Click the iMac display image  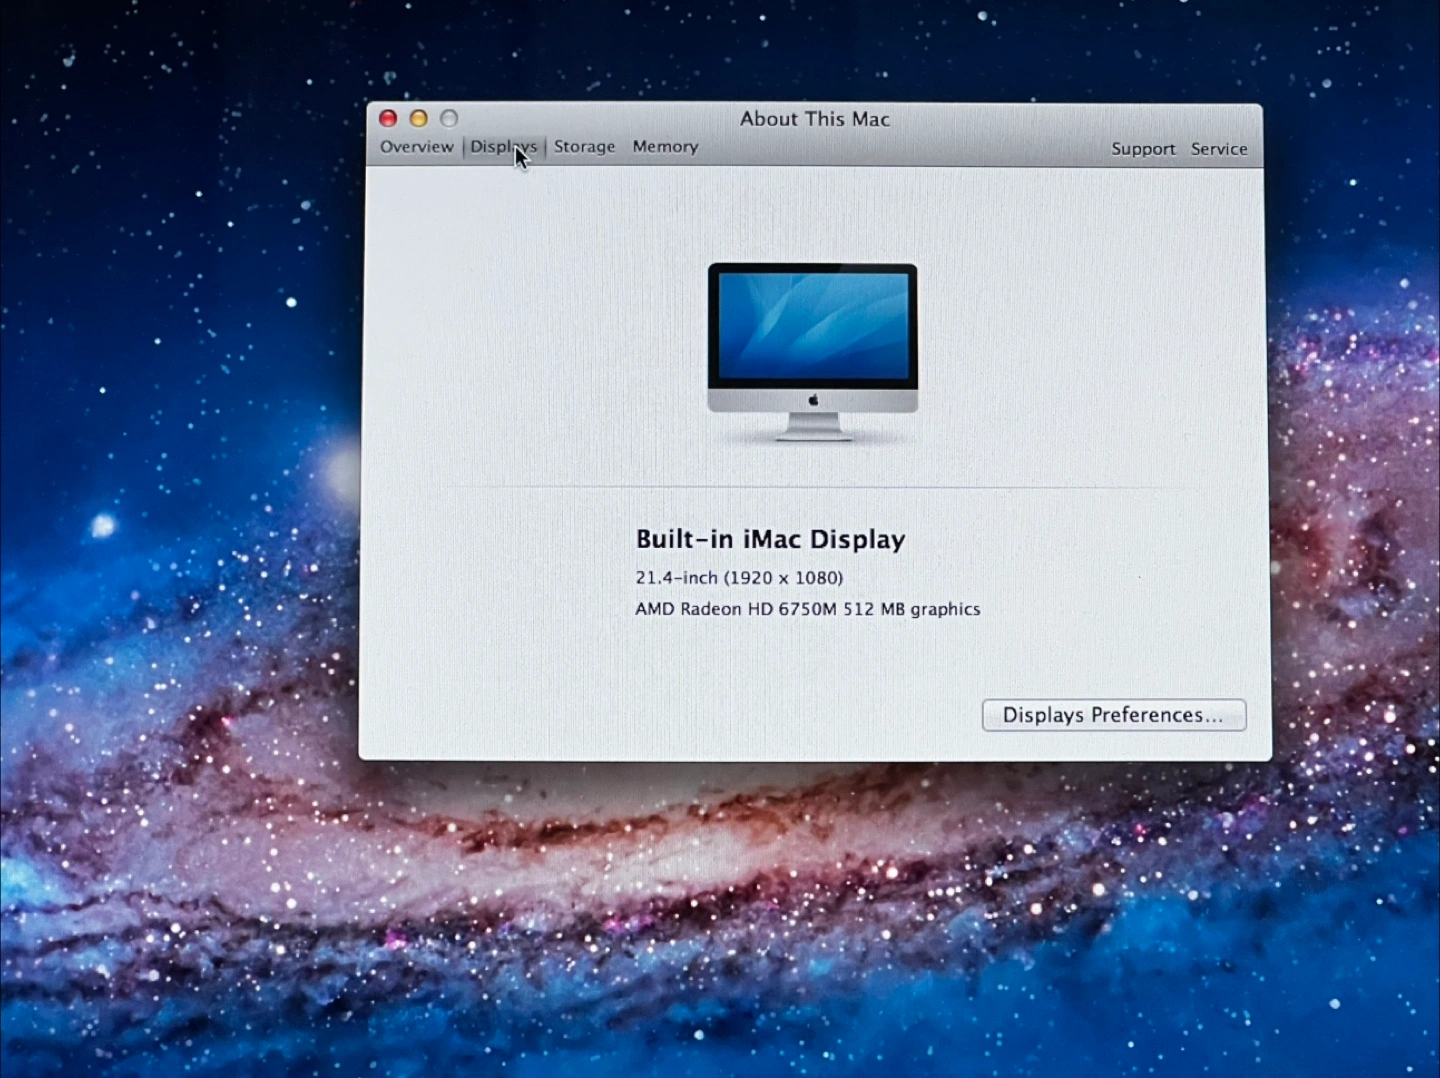pyautogui.click(x=813, y=352)
